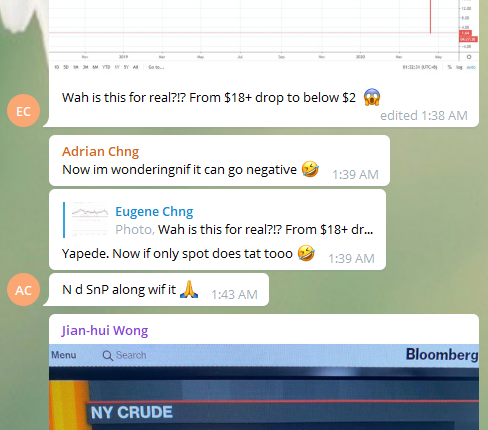This screenshot has width=488, height=430.
Task: Click the screaming face emoji
Action: [372, 97]
